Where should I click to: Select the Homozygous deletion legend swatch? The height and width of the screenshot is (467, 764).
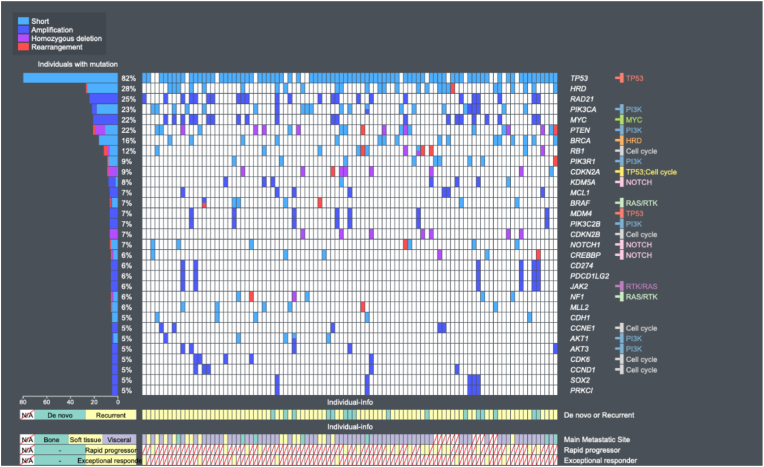23,38
